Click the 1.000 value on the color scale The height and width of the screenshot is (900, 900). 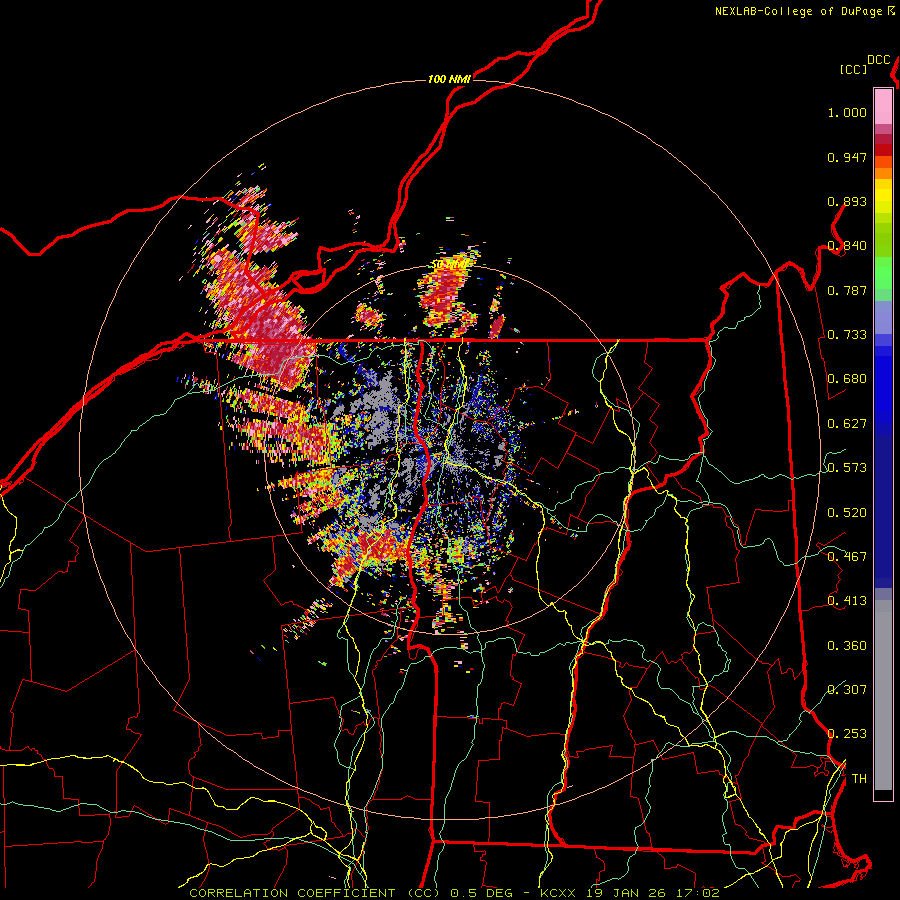[x=847, y=112]
